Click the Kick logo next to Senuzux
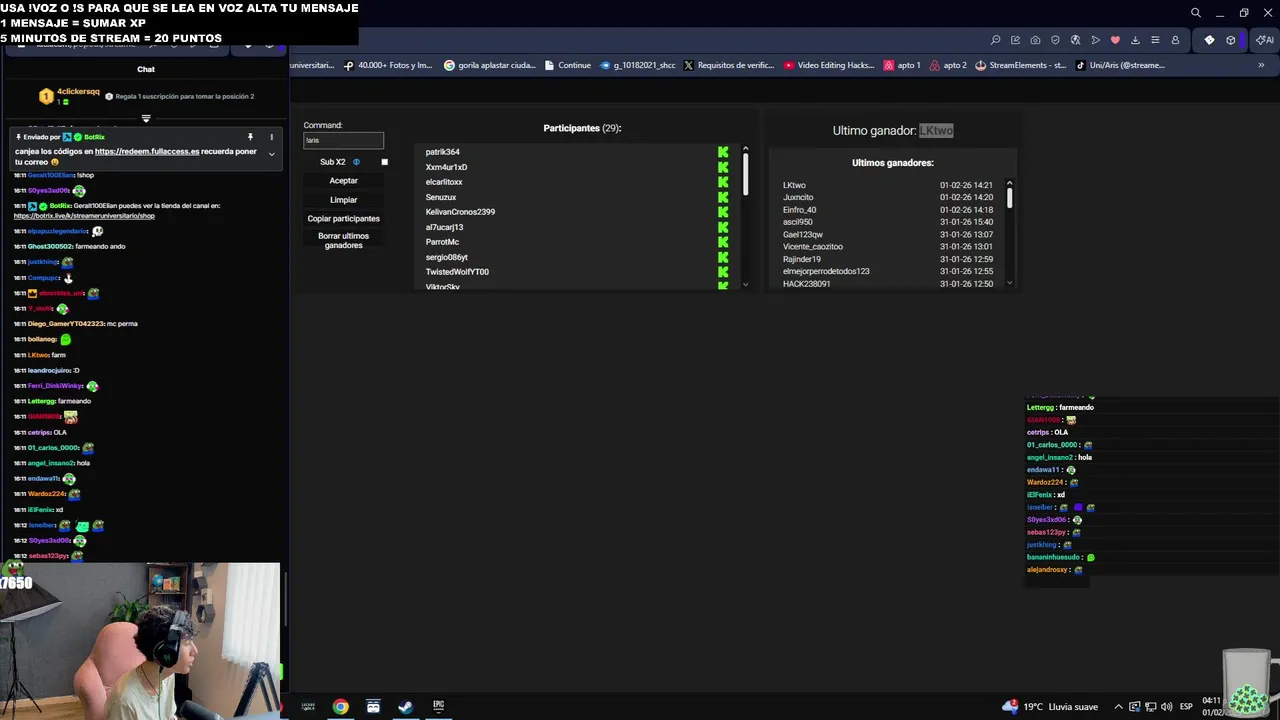Viewport: 1280px width, 720px height. [x=723, y=197]
